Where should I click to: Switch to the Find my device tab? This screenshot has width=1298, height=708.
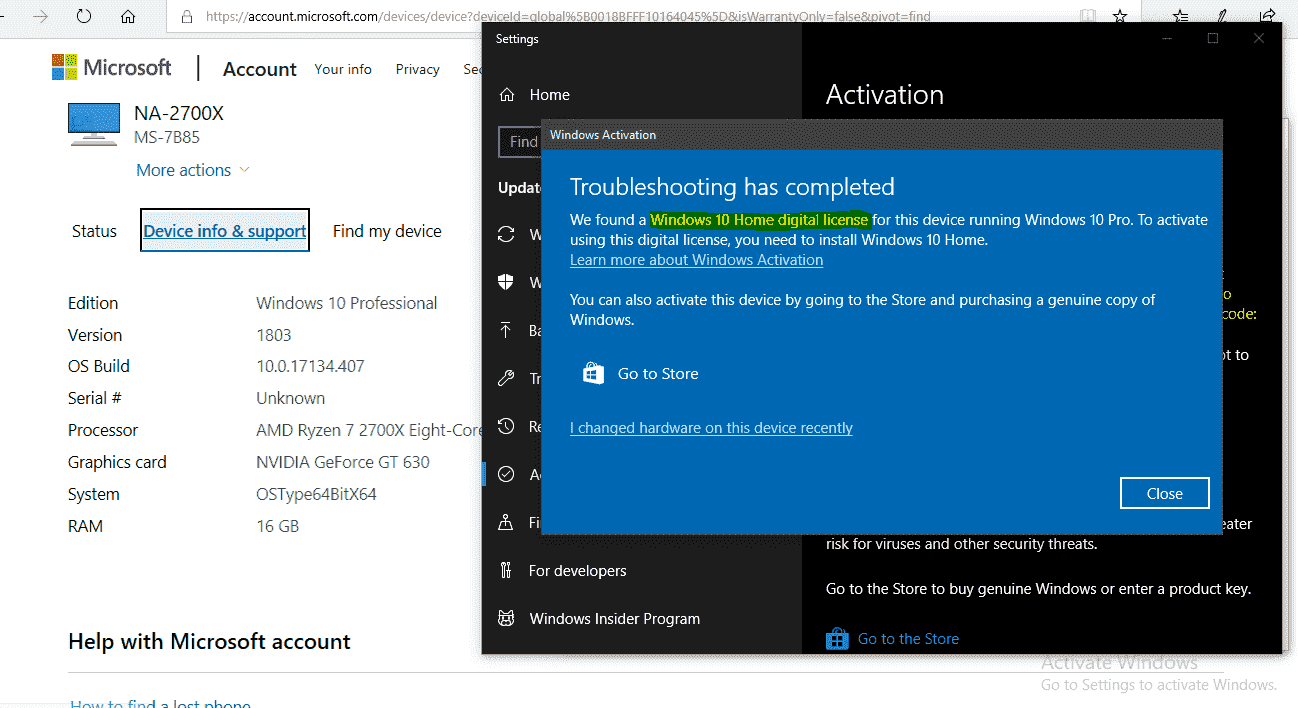tap(387, 231)
